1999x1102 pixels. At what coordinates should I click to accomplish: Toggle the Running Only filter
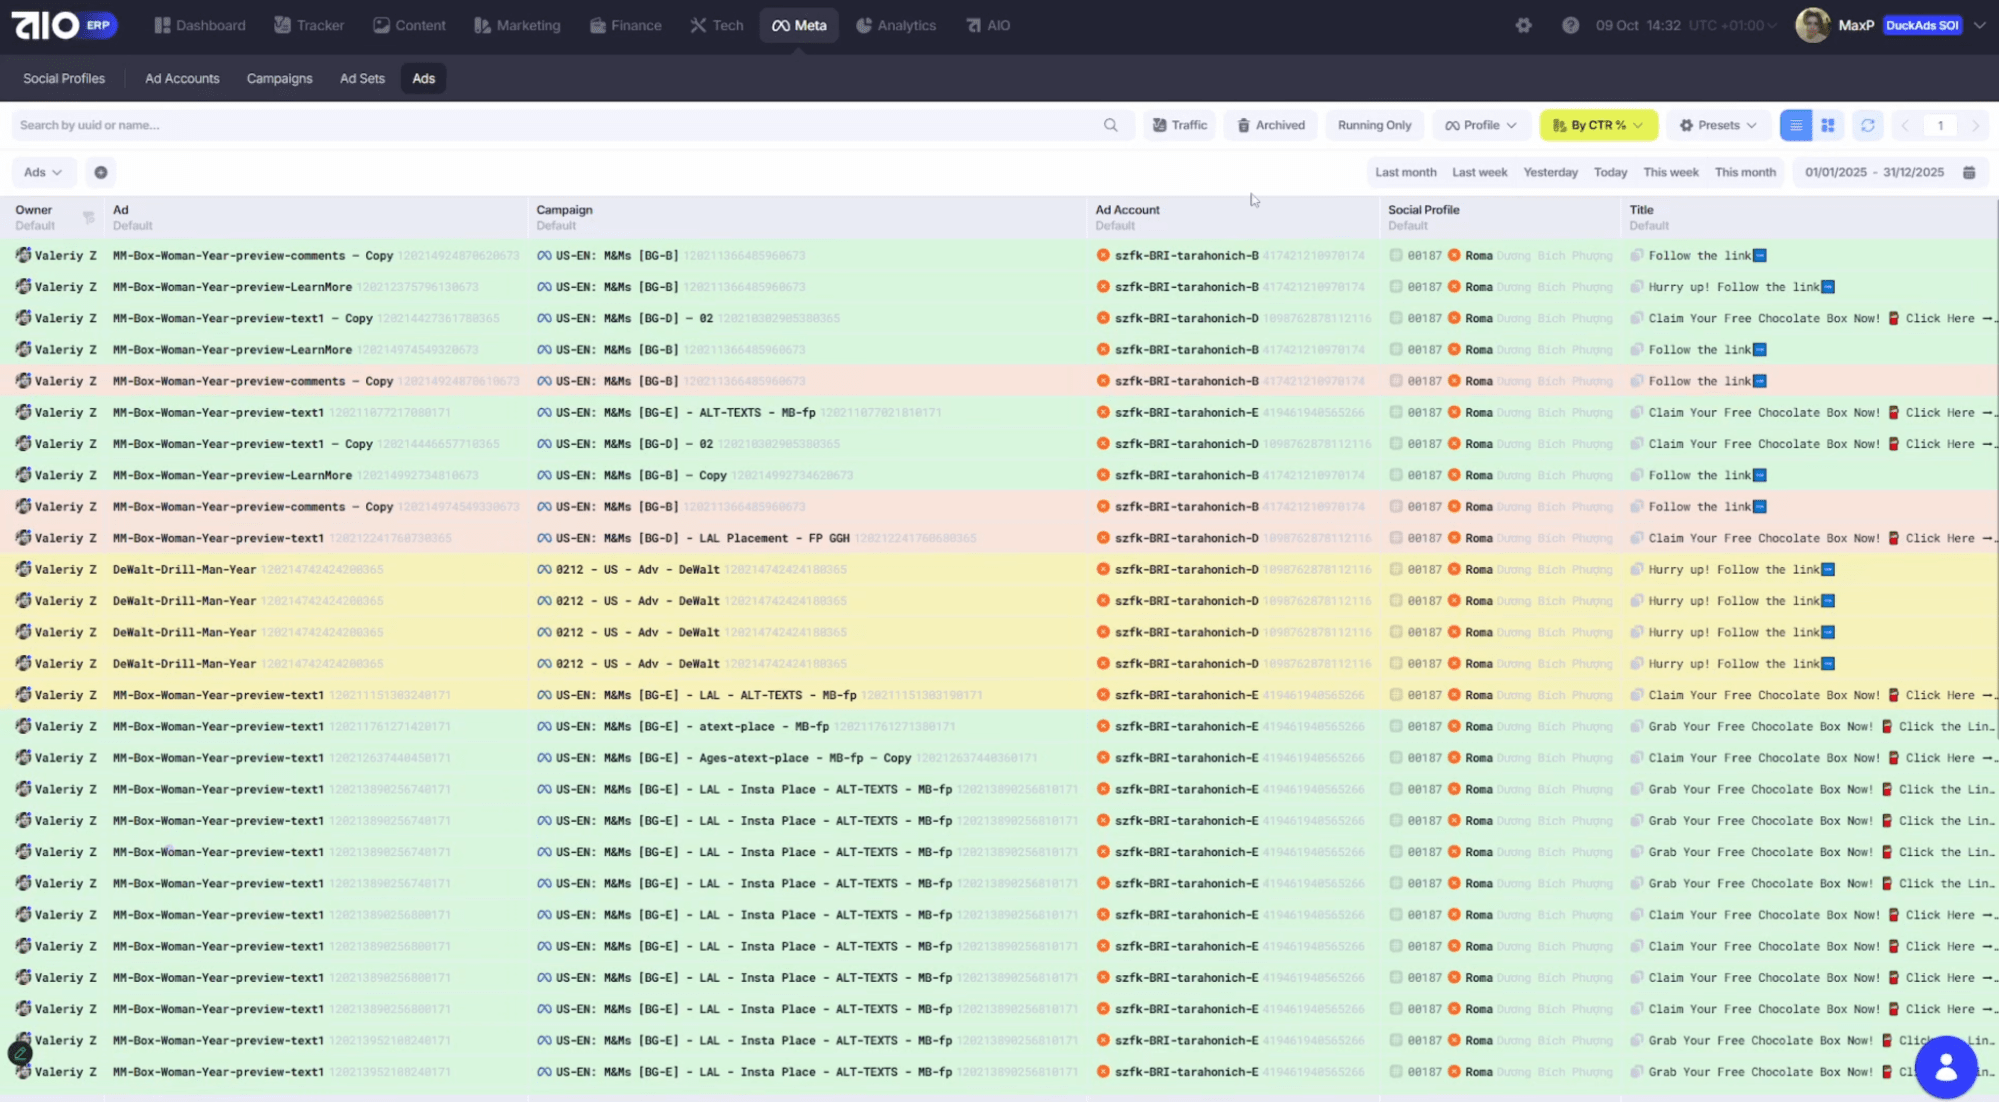pyautogui.click(x=1374, y=125)
